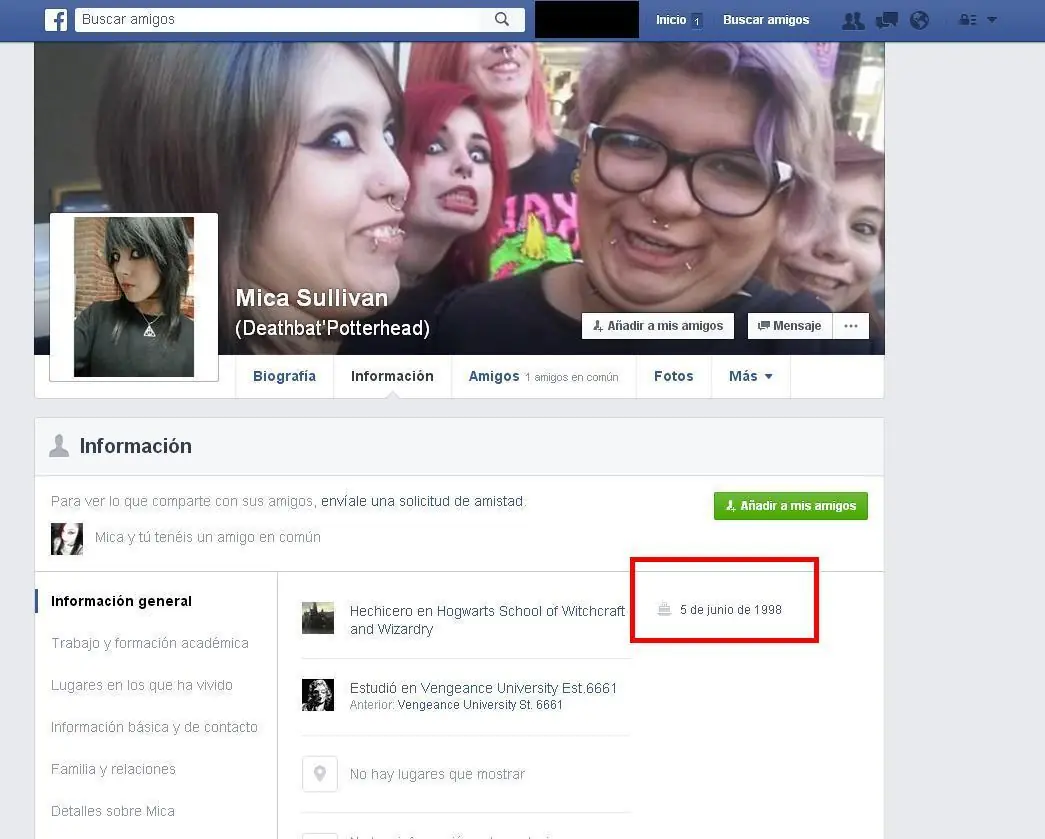
Task: Go to Inicio in top bar
Action: pos(670,20)
